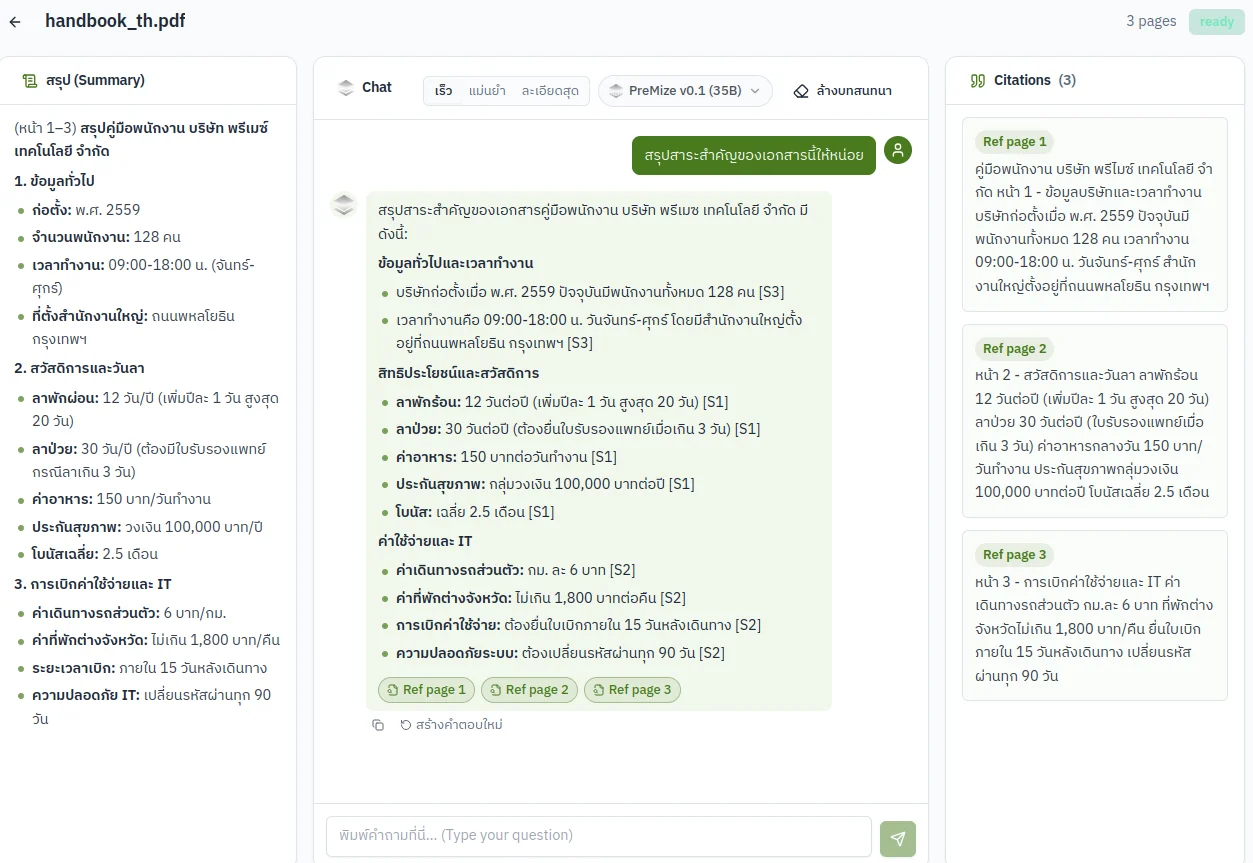Open the Ref page 1 chip in chat
1253x863 pixels.
coord(427,690)
